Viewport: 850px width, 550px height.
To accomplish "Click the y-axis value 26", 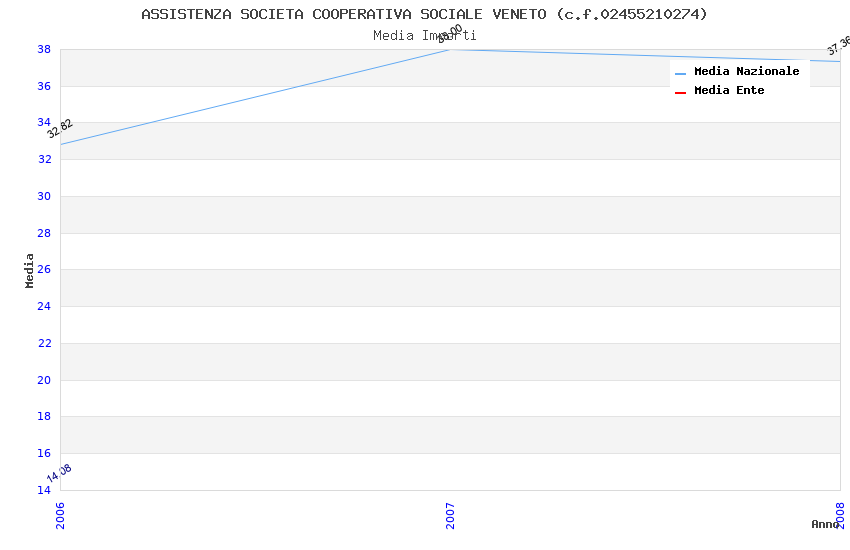I will [44, 269].
